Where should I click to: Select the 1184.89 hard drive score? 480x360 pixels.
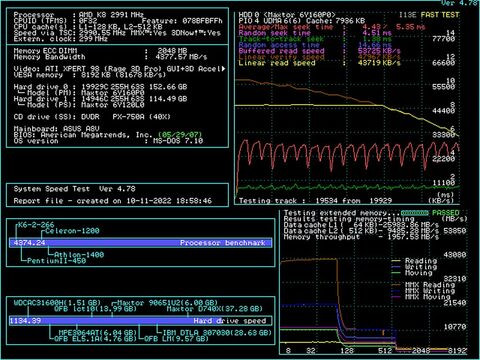25,321
